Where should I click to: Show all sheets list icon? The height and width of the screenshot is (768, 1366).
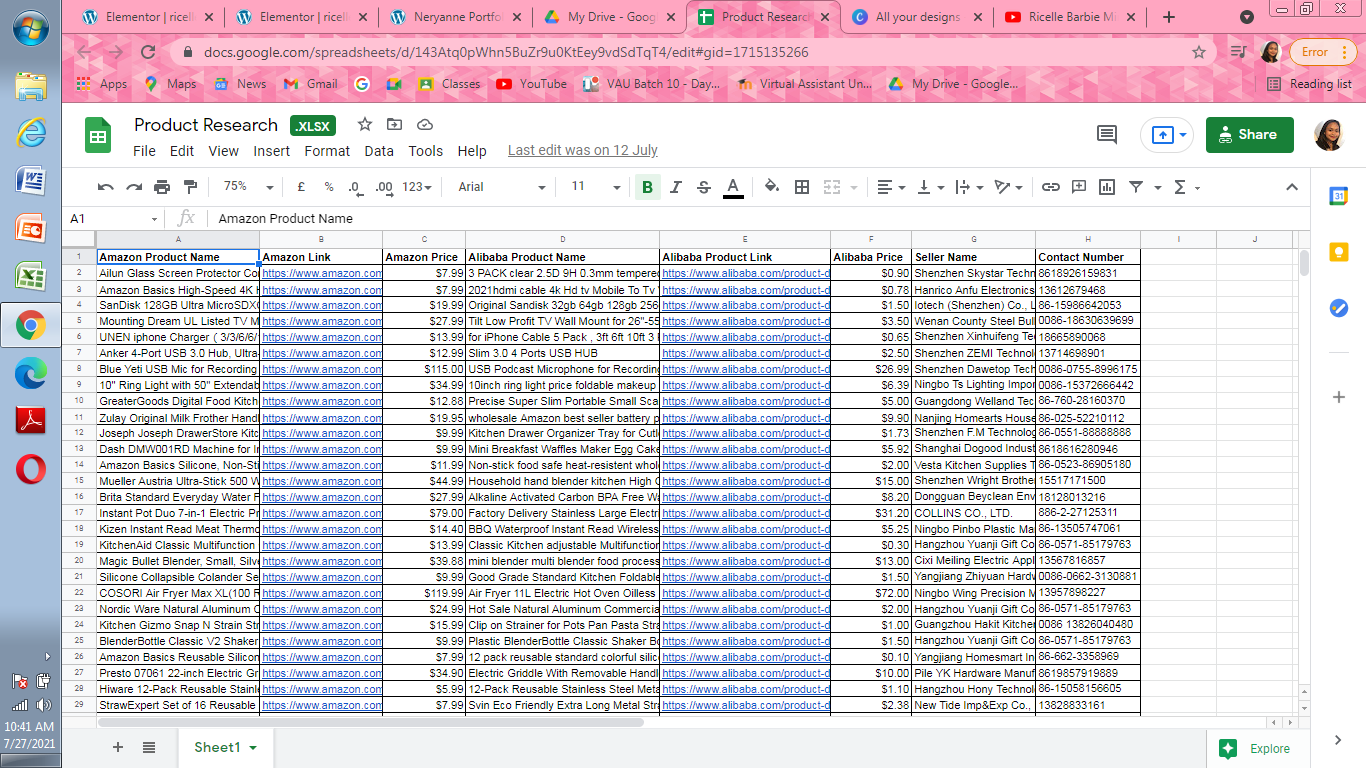149,747
